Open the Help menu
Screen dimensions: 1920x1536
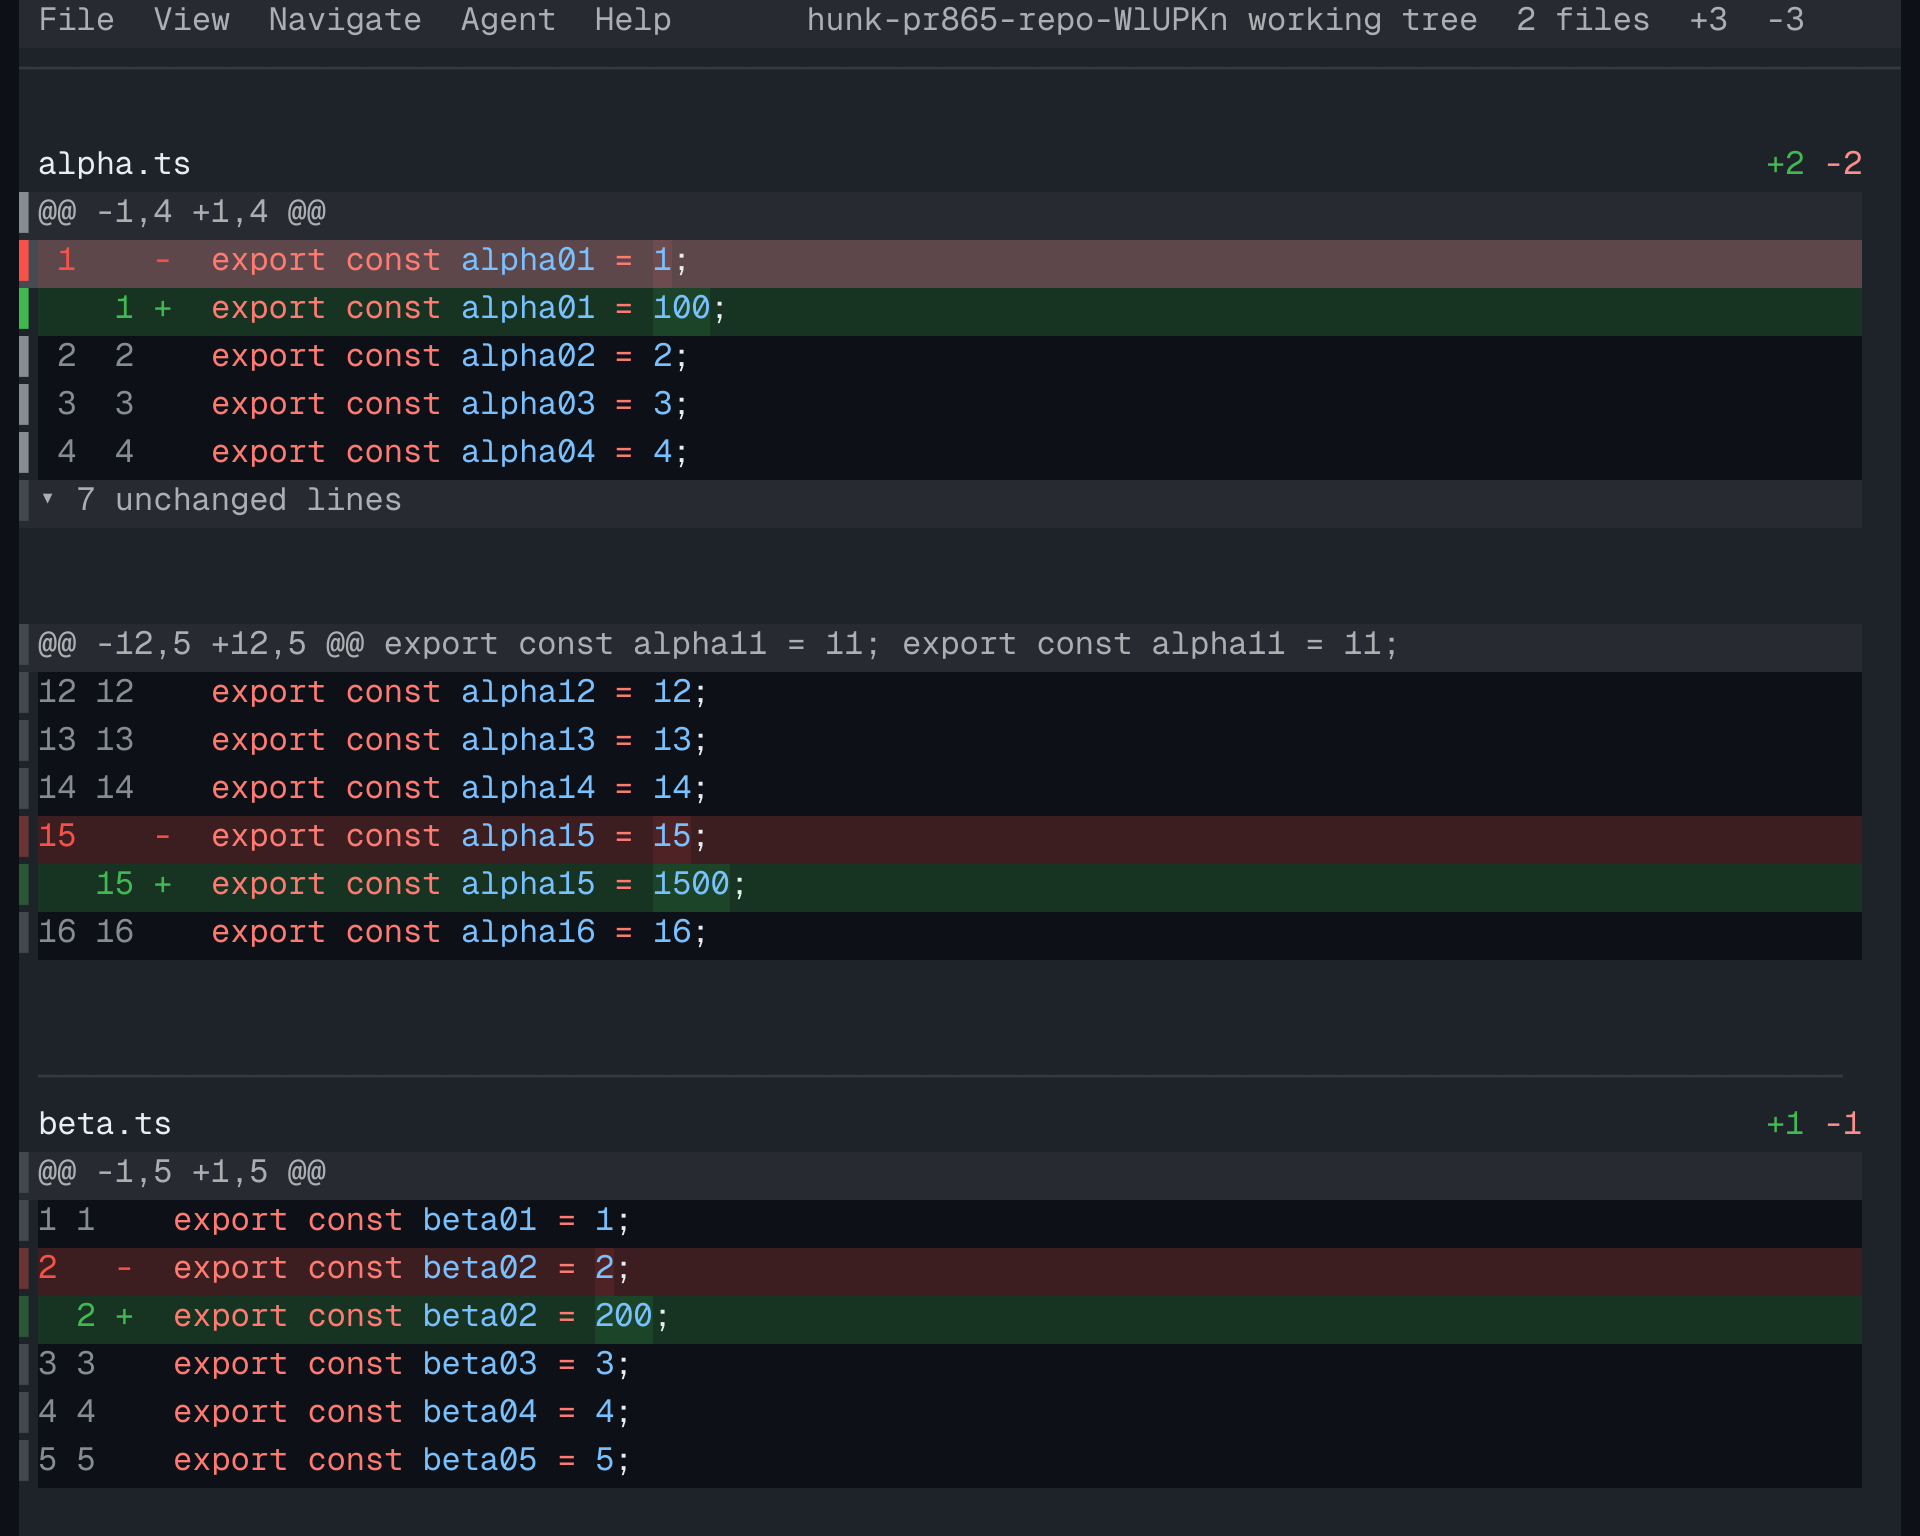point(632,20)
